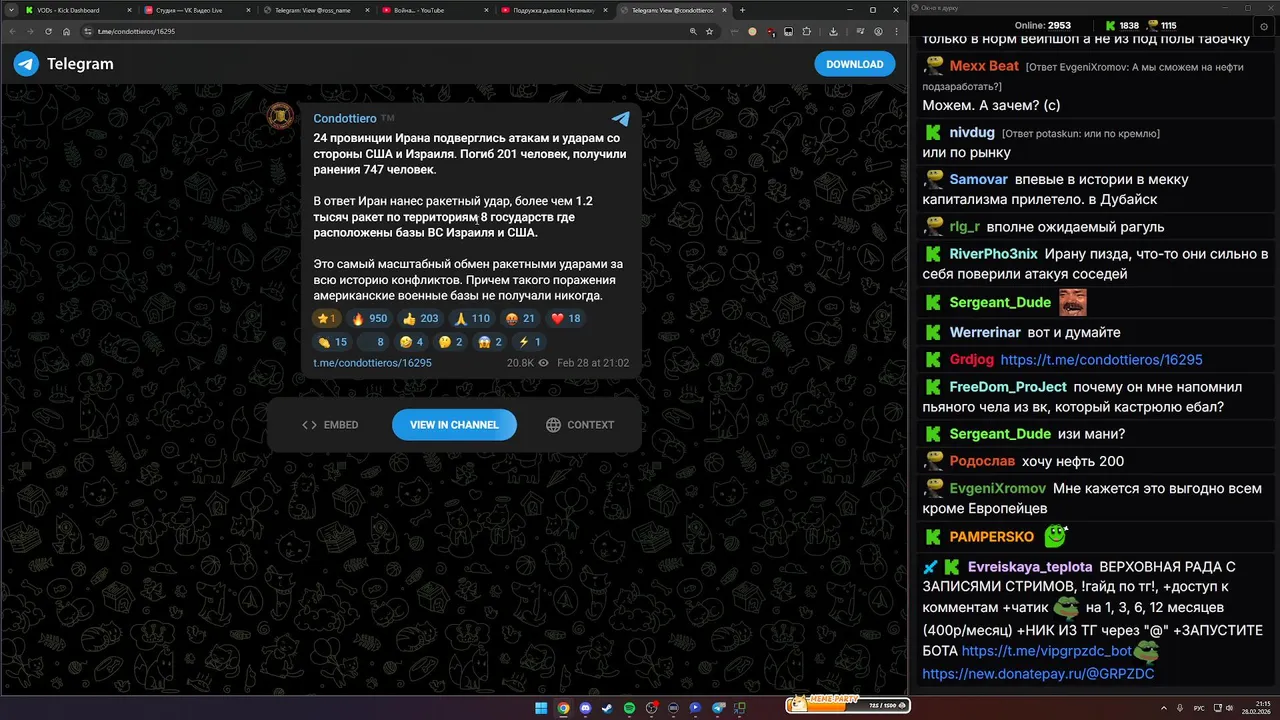Click the browser address bar URL
The width and height of the screenshot is (1280, 720).
click(136, 31)
